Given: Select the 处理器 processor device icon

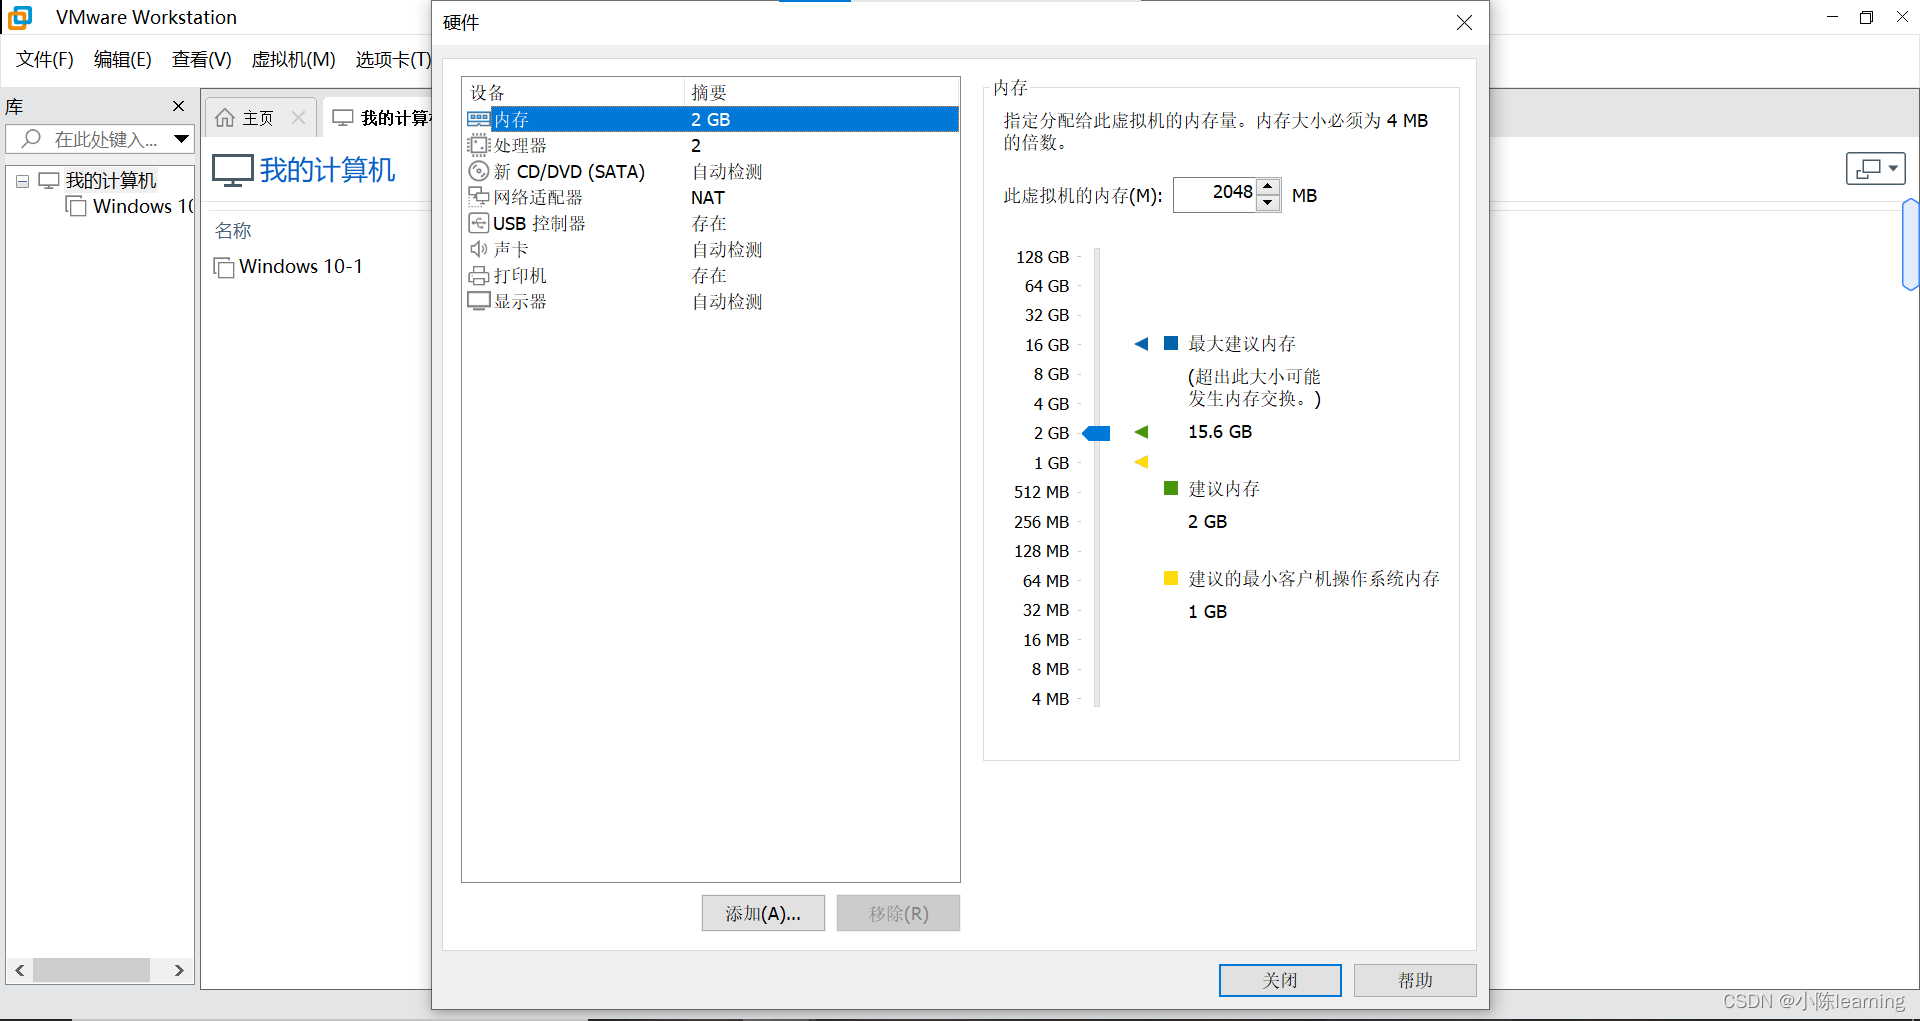Looking at the screenshot, I should point(479,145).
